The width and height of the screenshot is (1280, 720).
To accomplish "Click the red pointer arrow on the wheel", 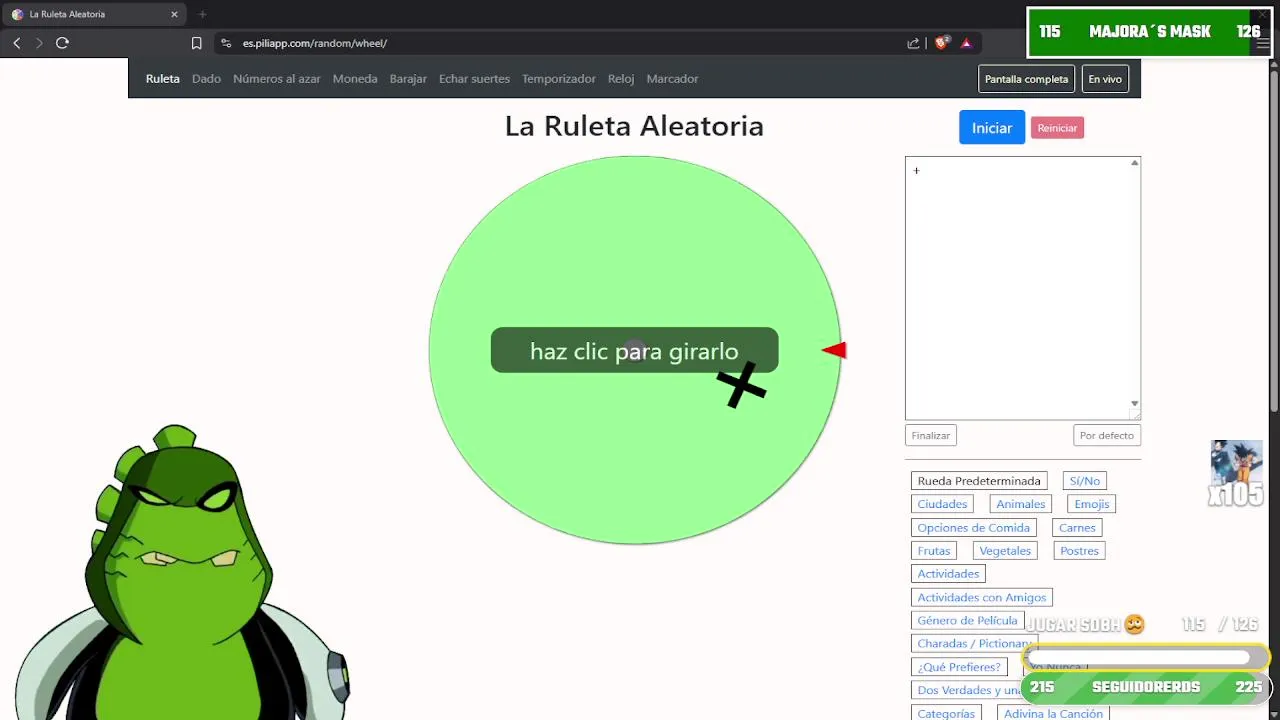I will tap(834, 350).
